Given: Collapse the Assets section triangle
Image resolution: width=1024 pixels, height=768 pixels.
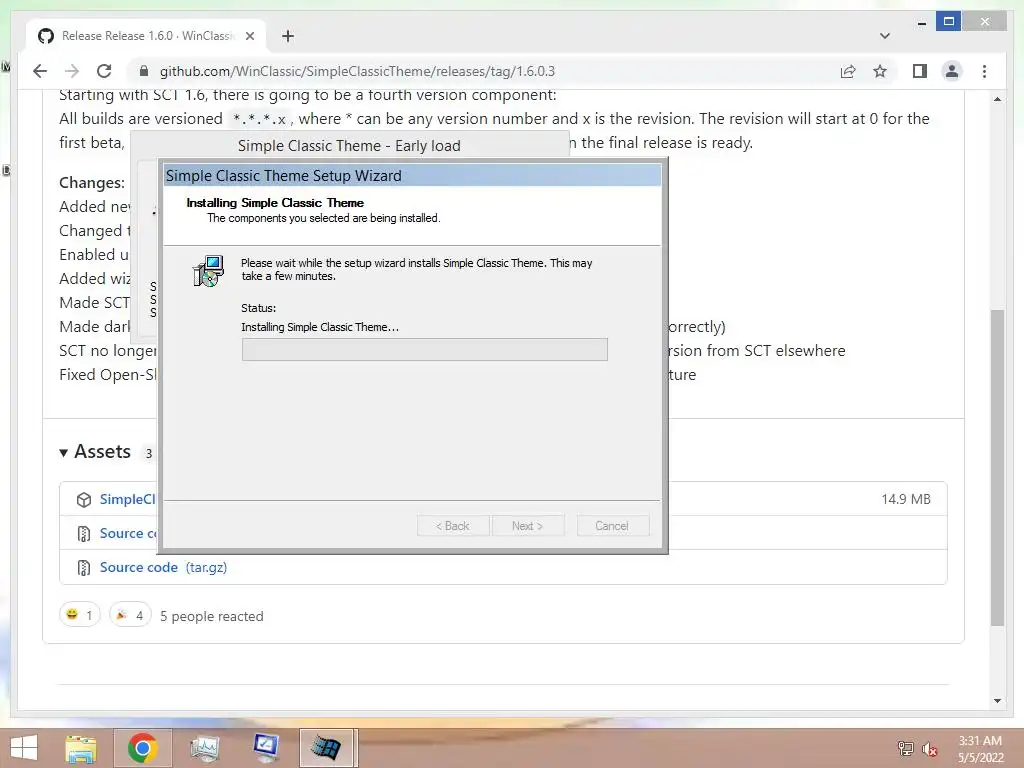Looking at the screenshot, I should click(63, 453).
